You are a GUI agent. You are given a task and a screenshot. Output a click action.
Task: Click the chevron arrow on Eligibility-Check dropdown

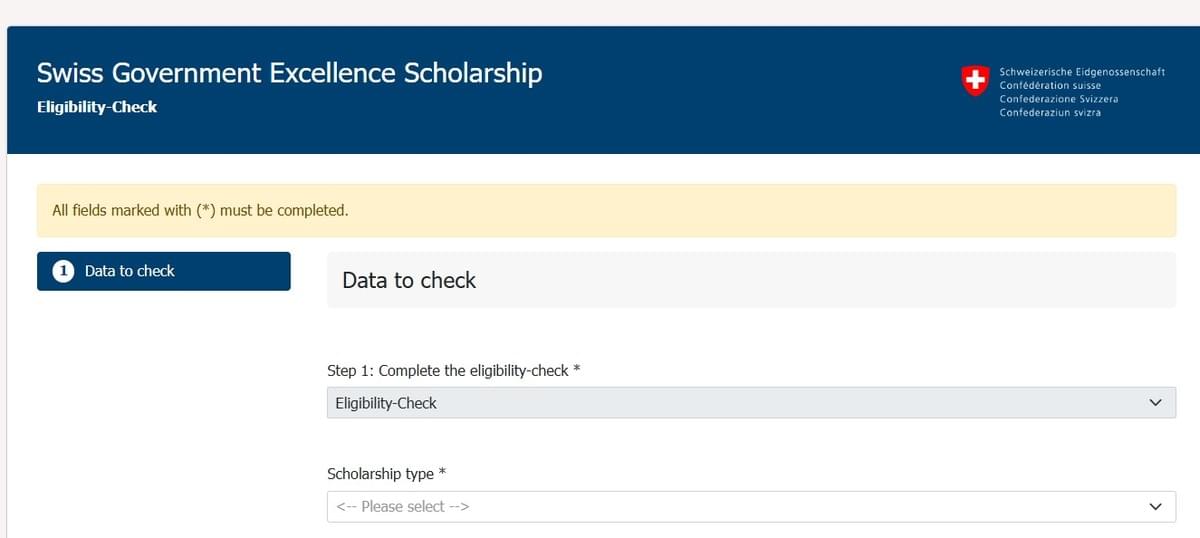(x=1156, y=403)
